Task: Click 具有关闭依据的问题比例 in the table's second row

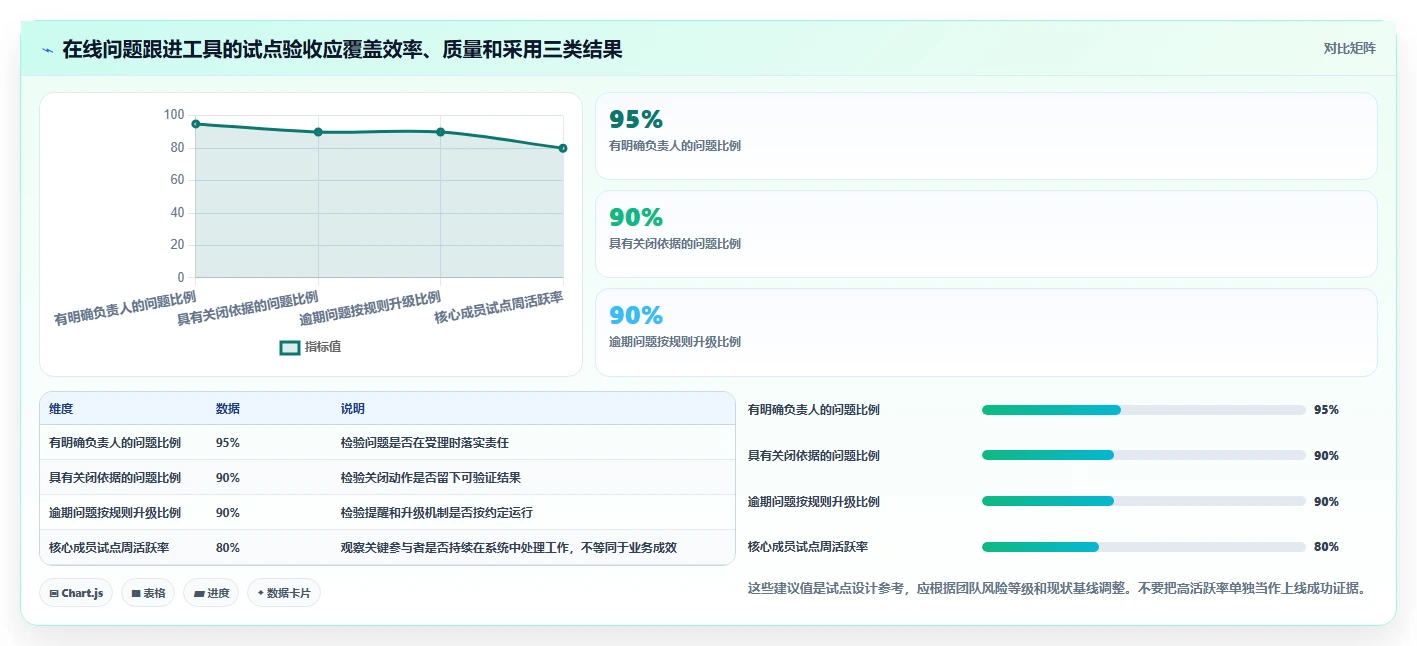Action: coord(115,478)
